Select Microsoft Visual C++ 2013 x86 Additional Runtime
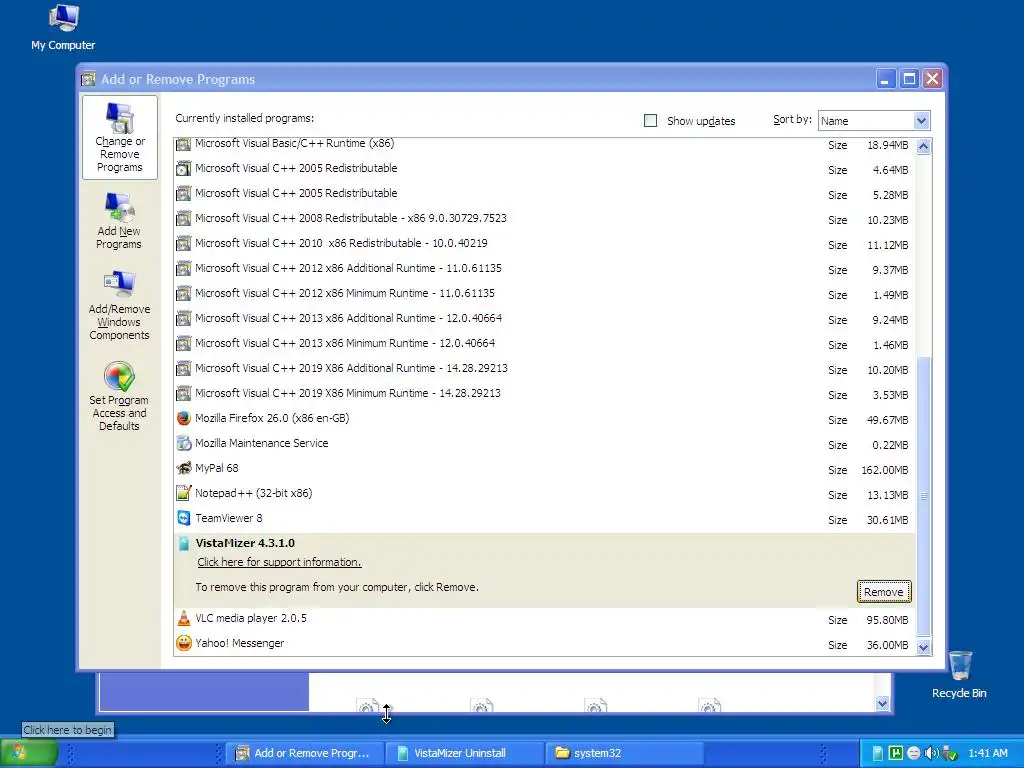The image size is (1024, 768). click(x=545, y=319)
